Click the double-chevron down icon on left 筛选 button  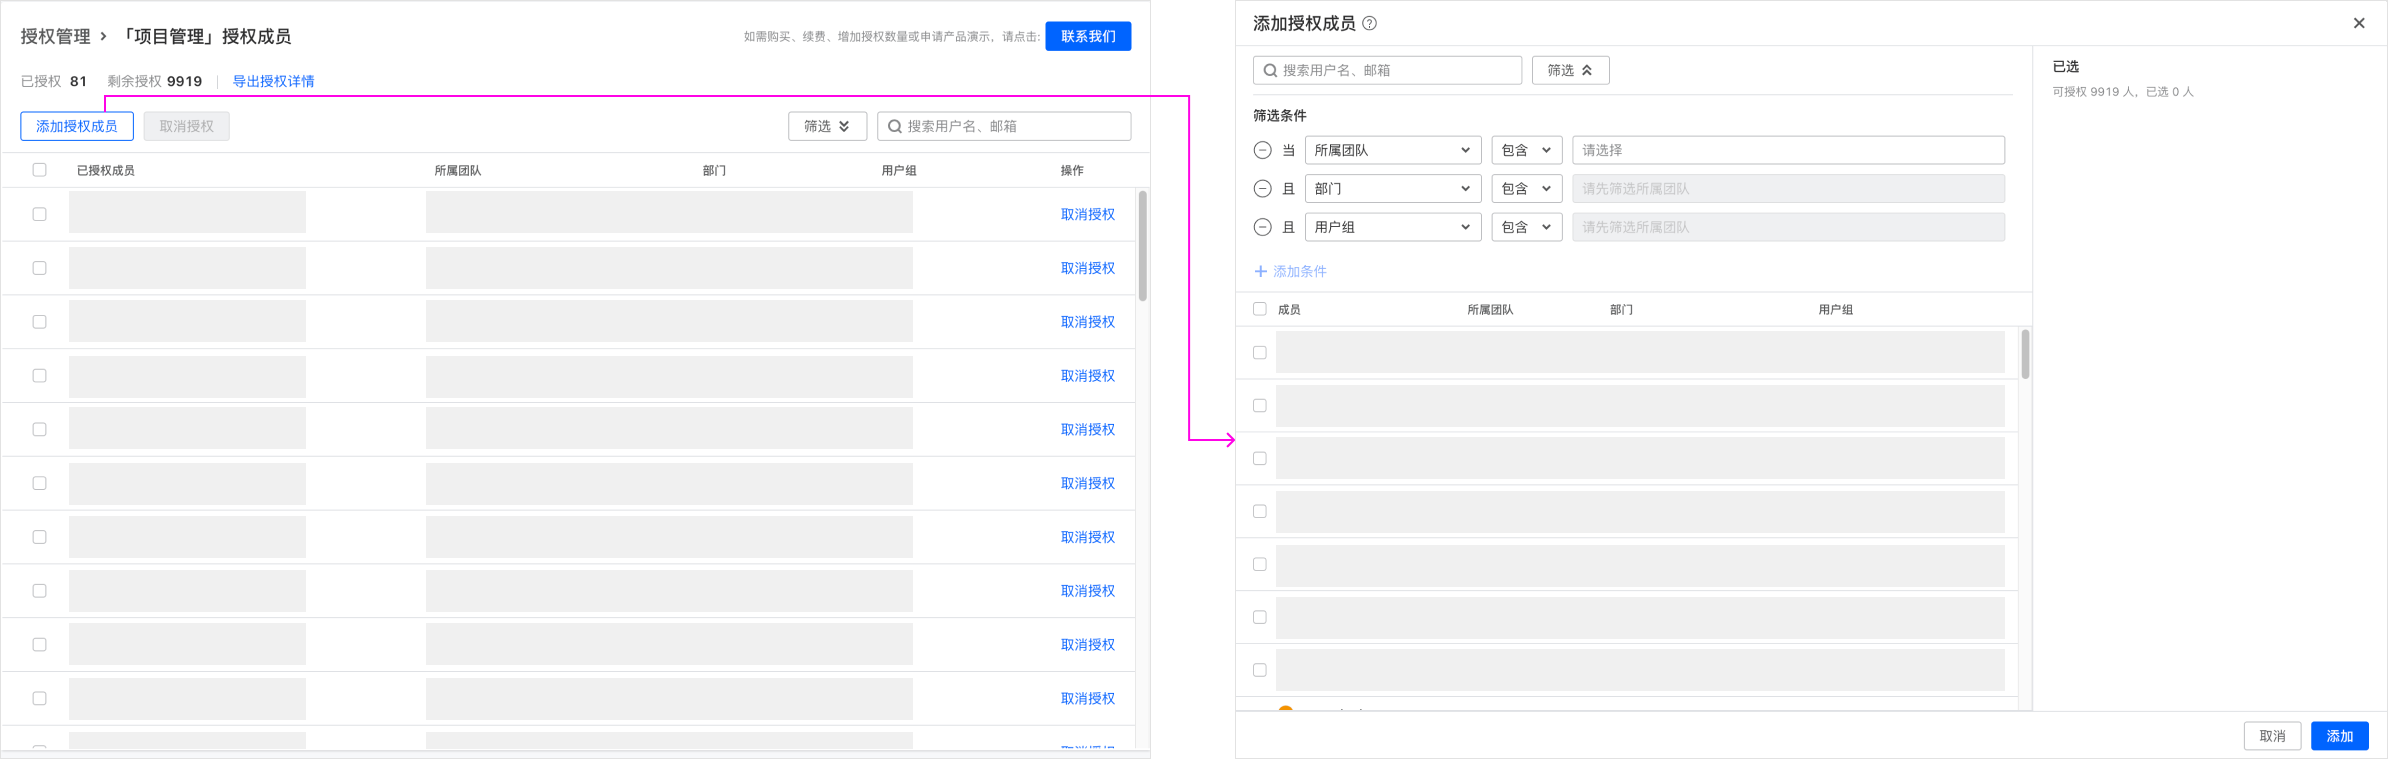[x=844, y=126]
